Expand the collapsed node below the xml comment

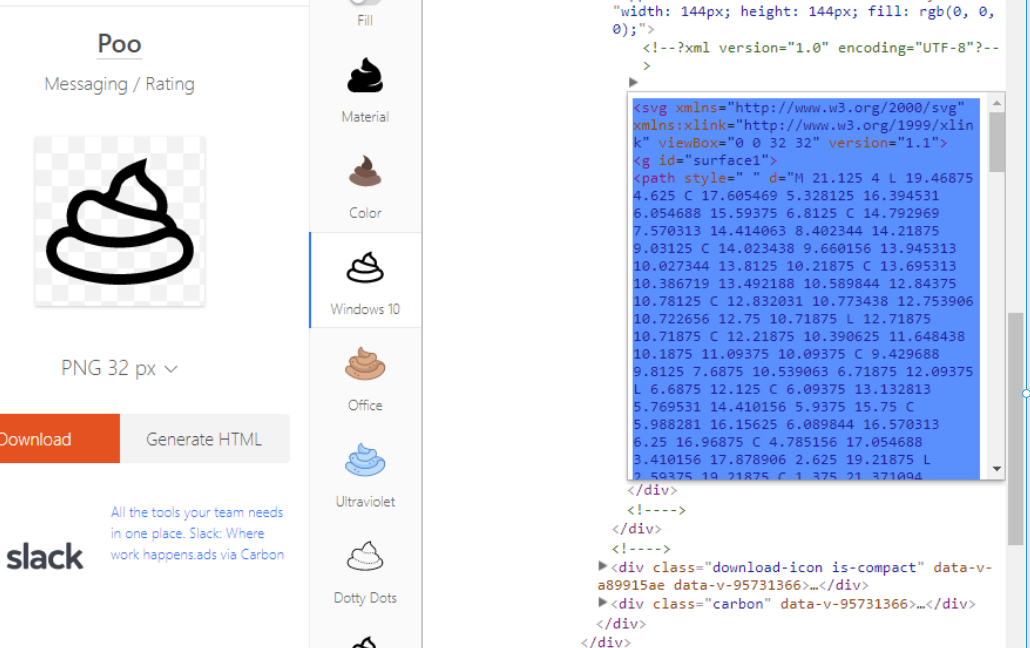633,82
